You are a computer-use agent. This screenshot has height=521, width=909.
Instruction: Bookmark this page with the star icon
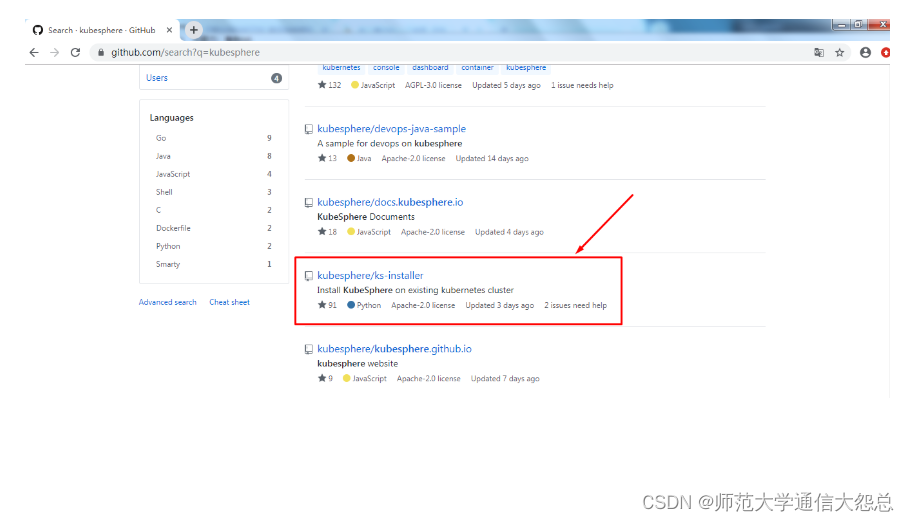point(839,53)
